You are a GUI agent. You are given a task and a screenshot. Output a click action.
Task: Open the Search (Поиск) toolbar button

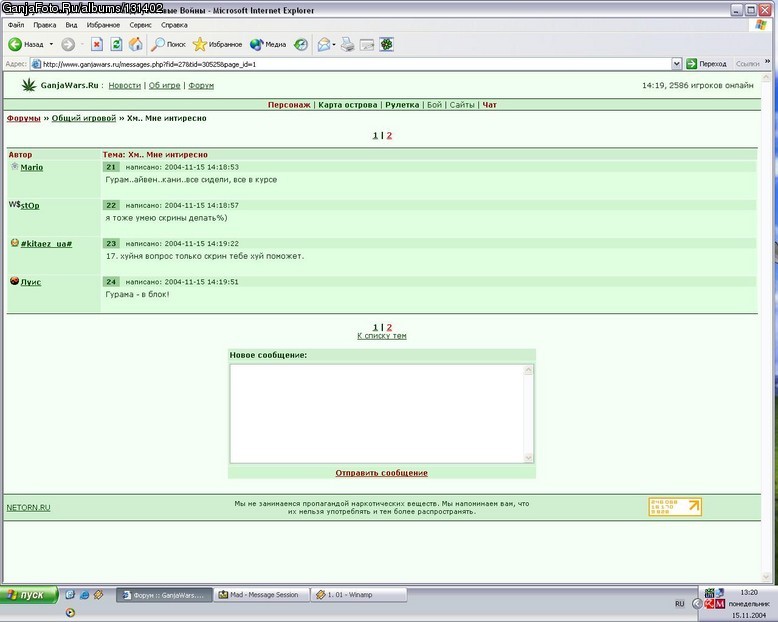coord(168,45)
